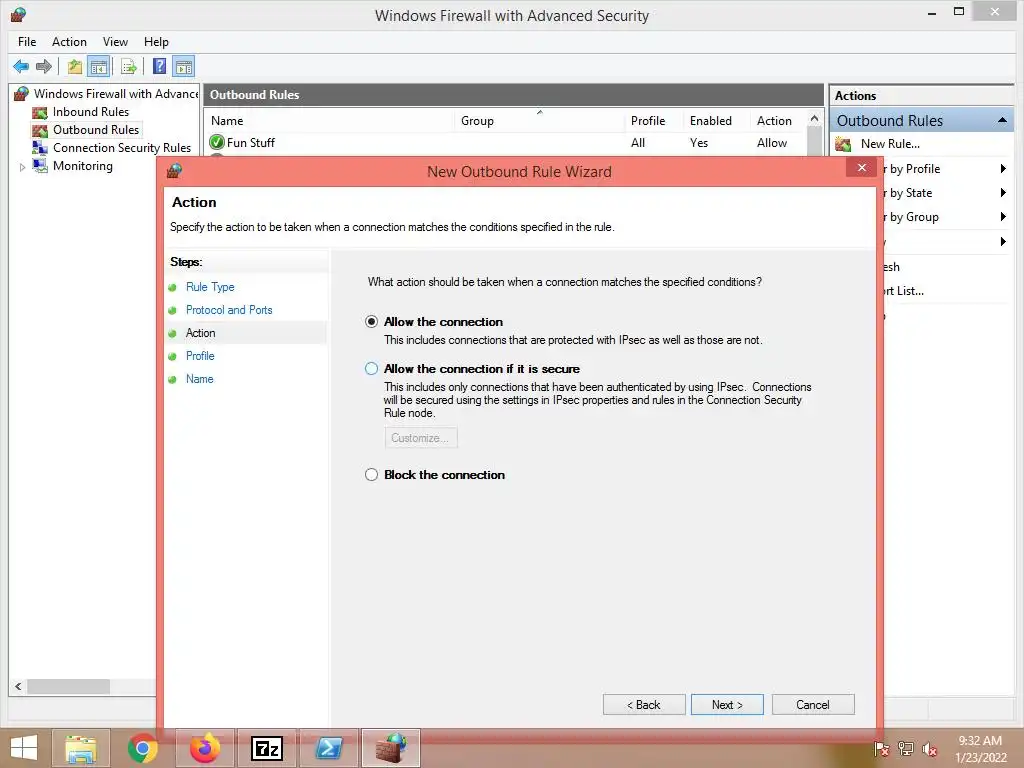This screenshot has width=1024, height=768.
Task: Select Inbound Rules in the console tree
Action: coord(91,112)
